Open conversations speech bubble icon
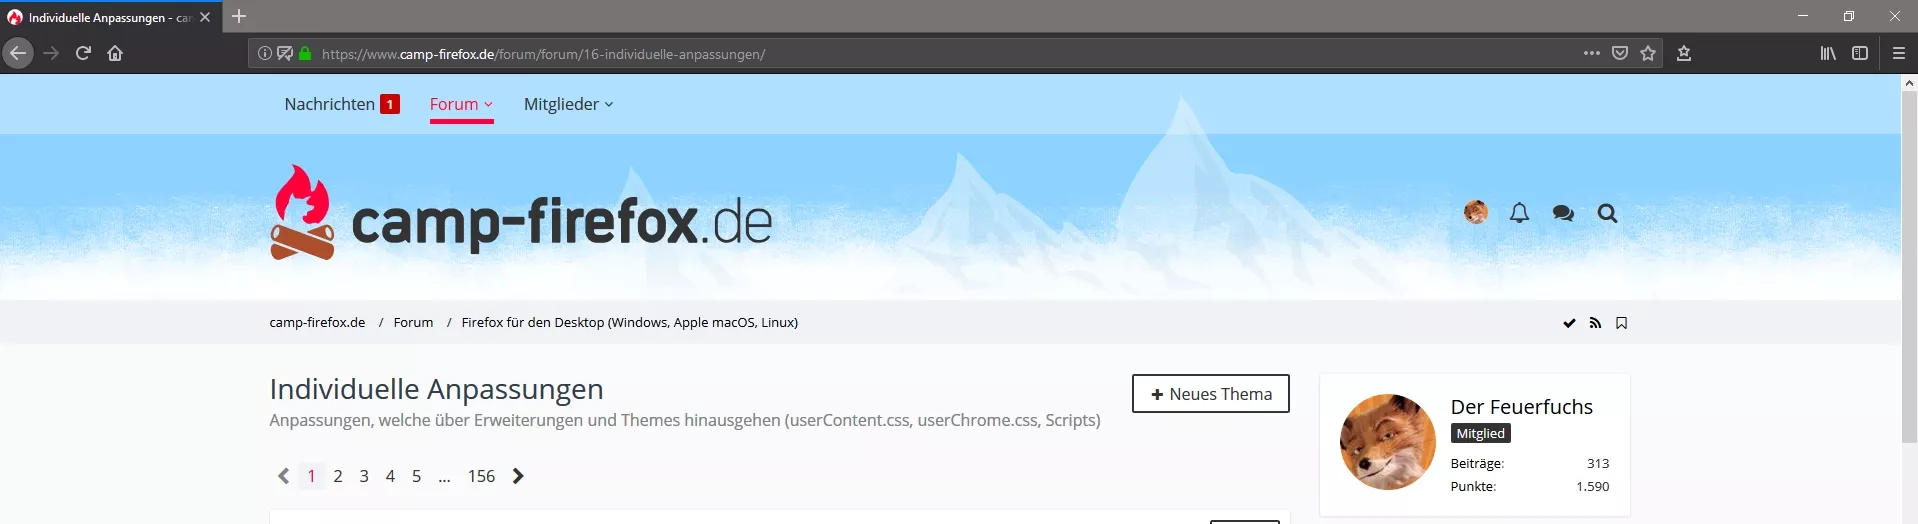Screen dimensions: 1918x524 pos(1563,213)
